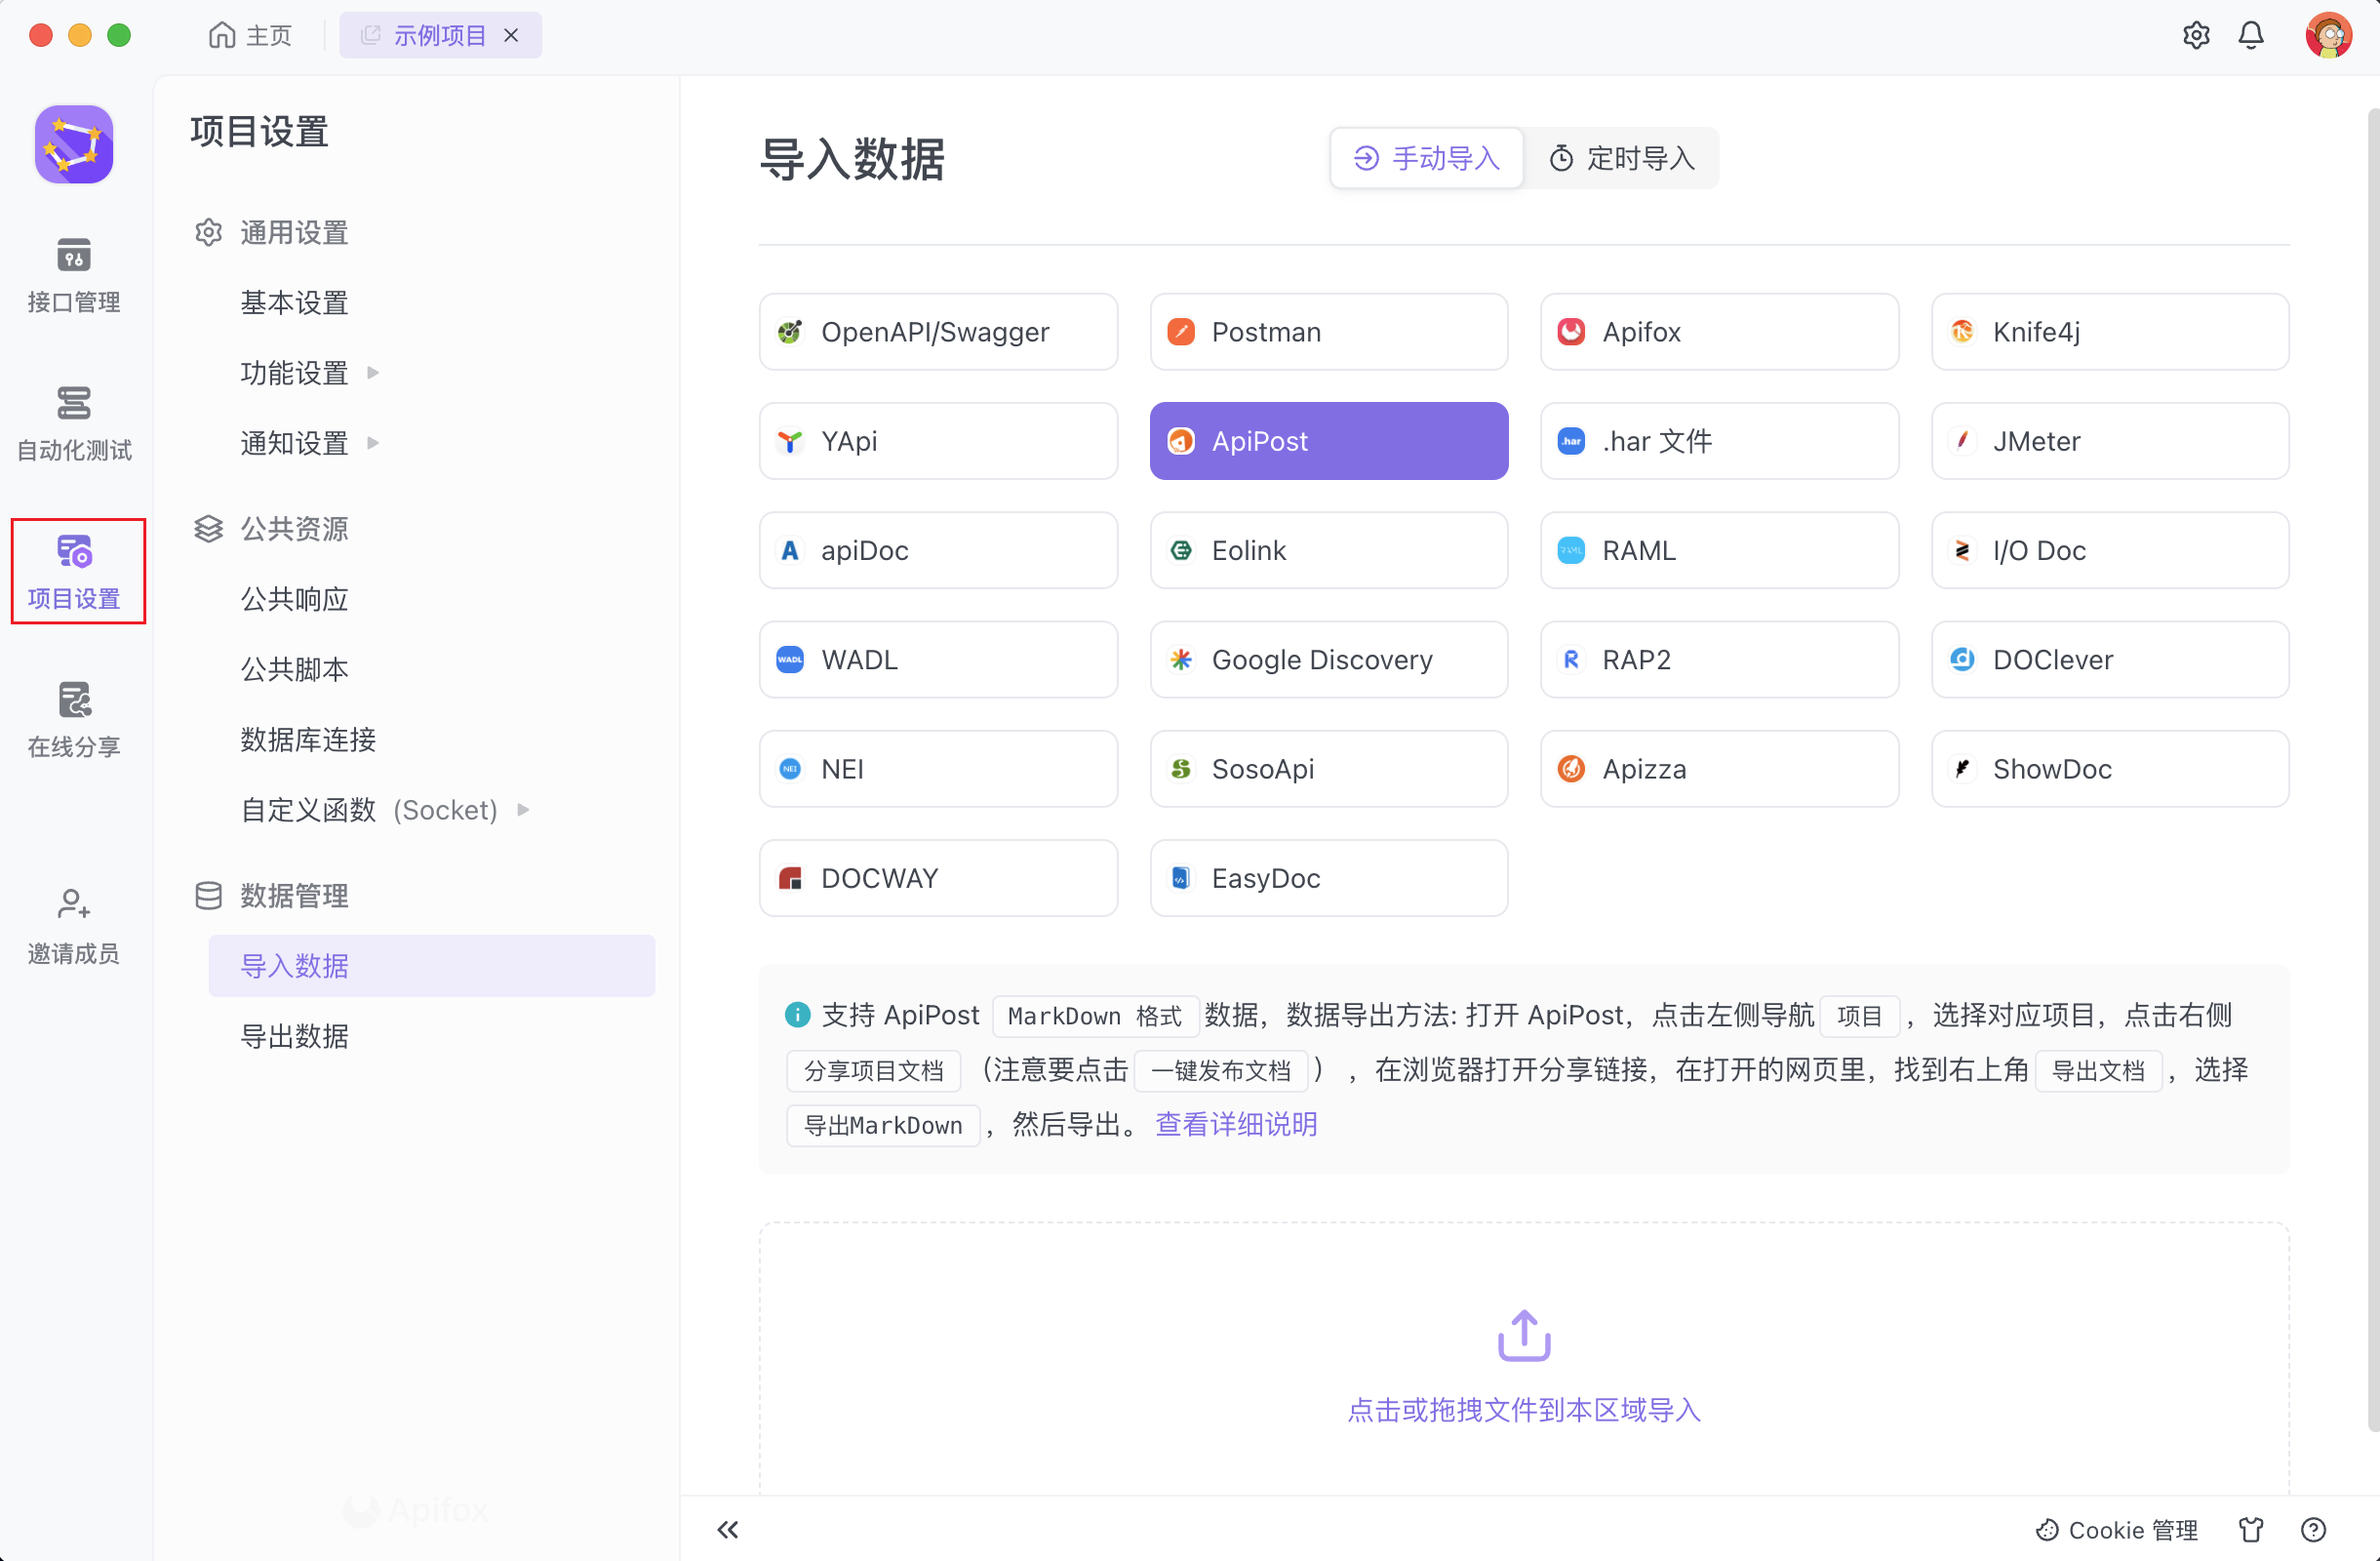Open 自动化测试 in the sidebar
The image size is (2380, 1561).
point(73,423)
